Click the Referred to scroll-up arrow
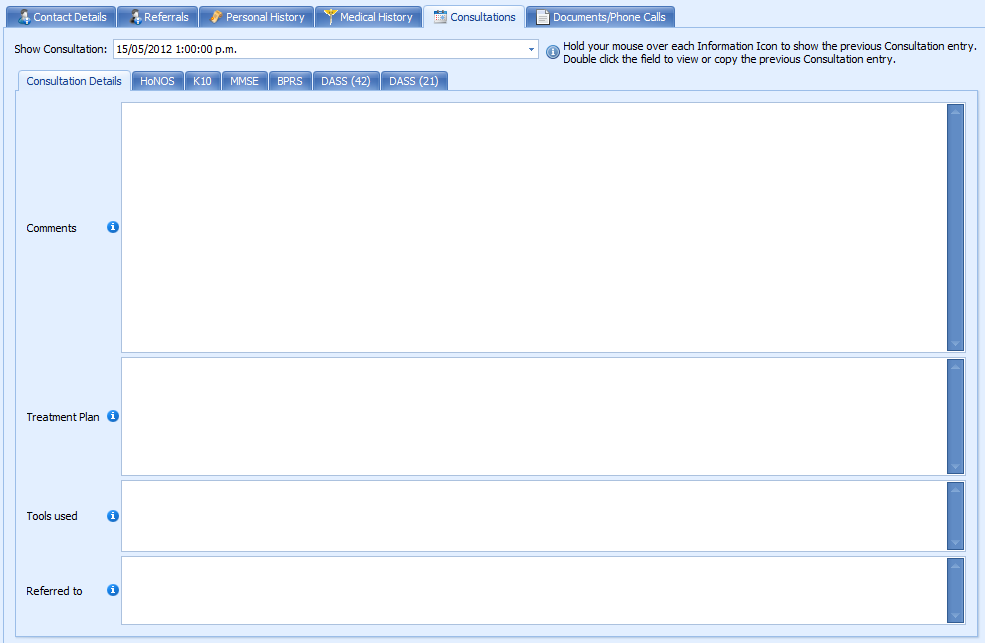This screenshot has width=985, height=643. click(x=955, y=566)
